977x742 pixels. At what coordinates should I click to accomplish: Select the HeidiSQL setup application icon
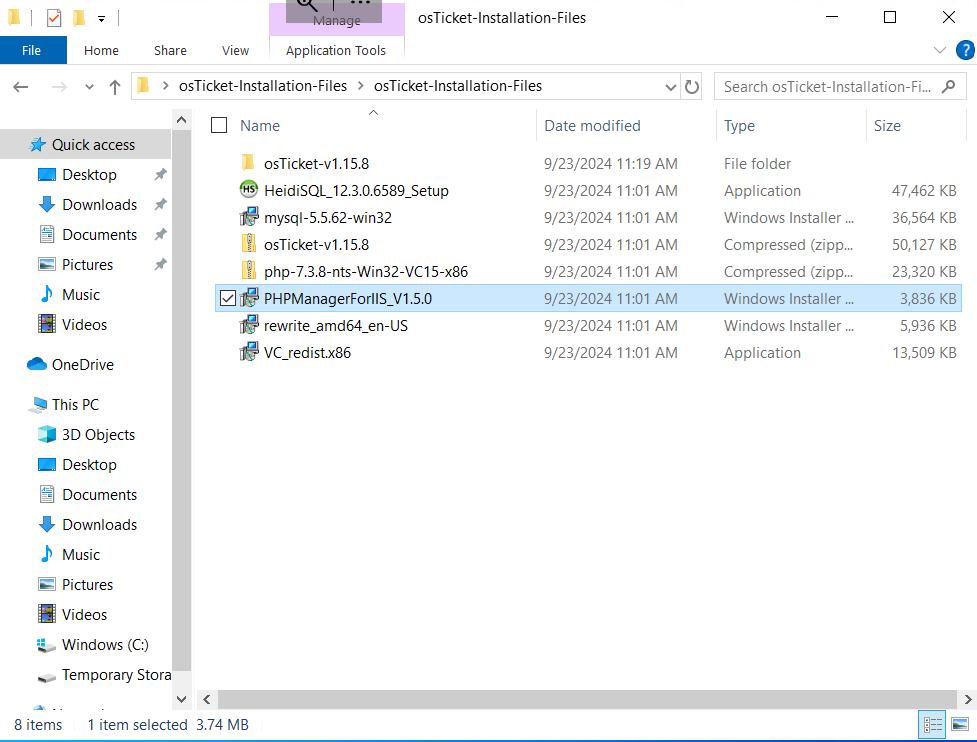click(249, 190)
